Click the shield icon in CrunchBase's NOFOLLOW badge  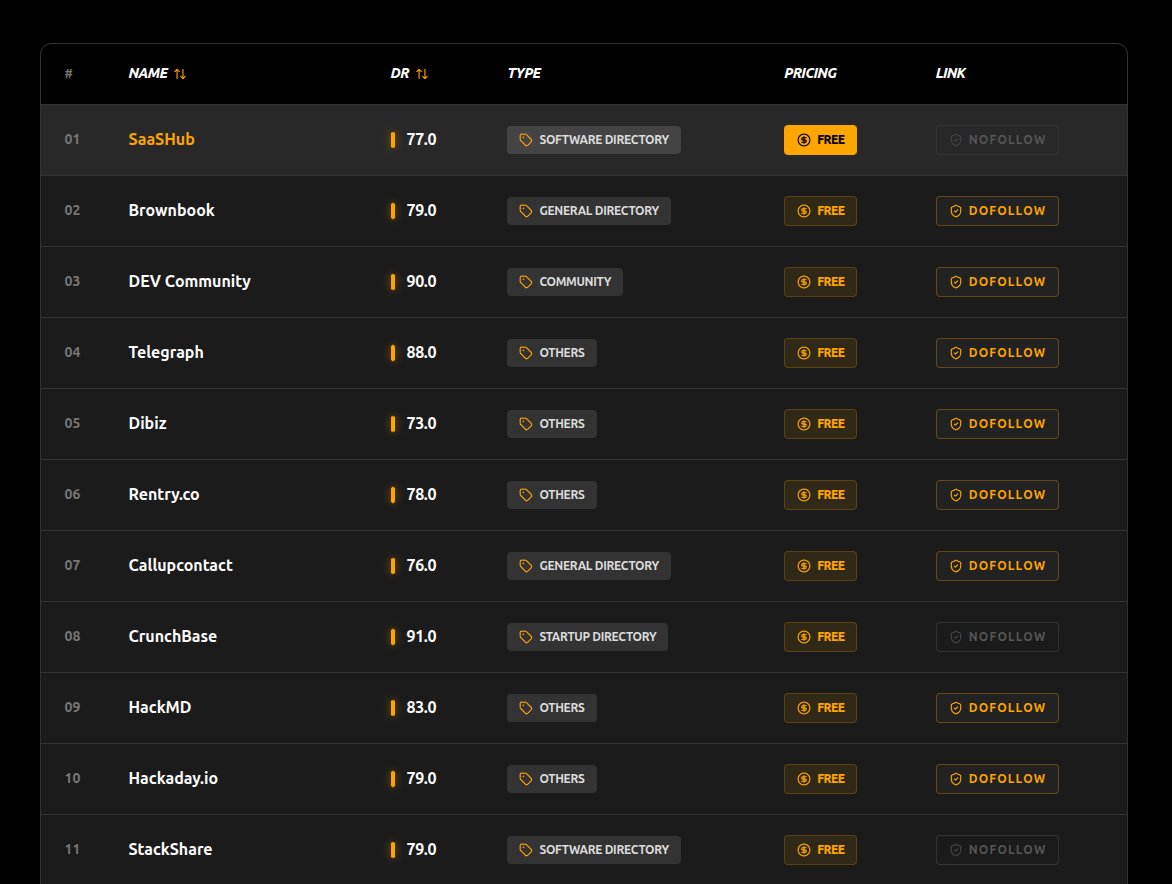click(955, 637)
